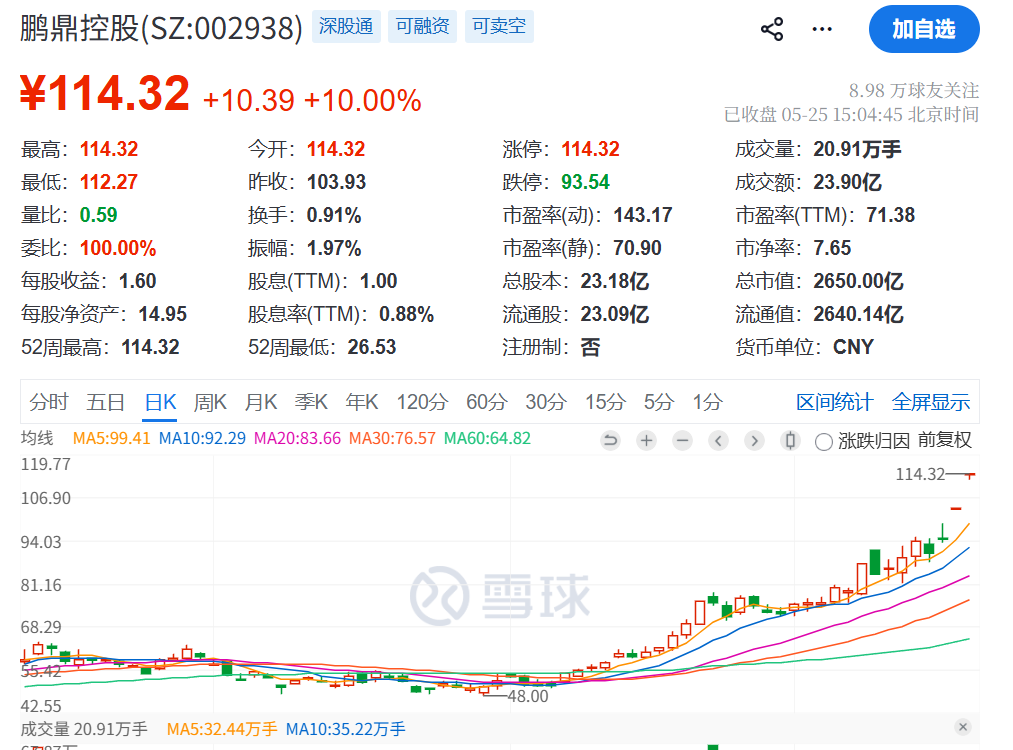Viewport: 1013px width, 750px height.
Task: Switch to the 5分 chart tab
Action: point(659,402)
